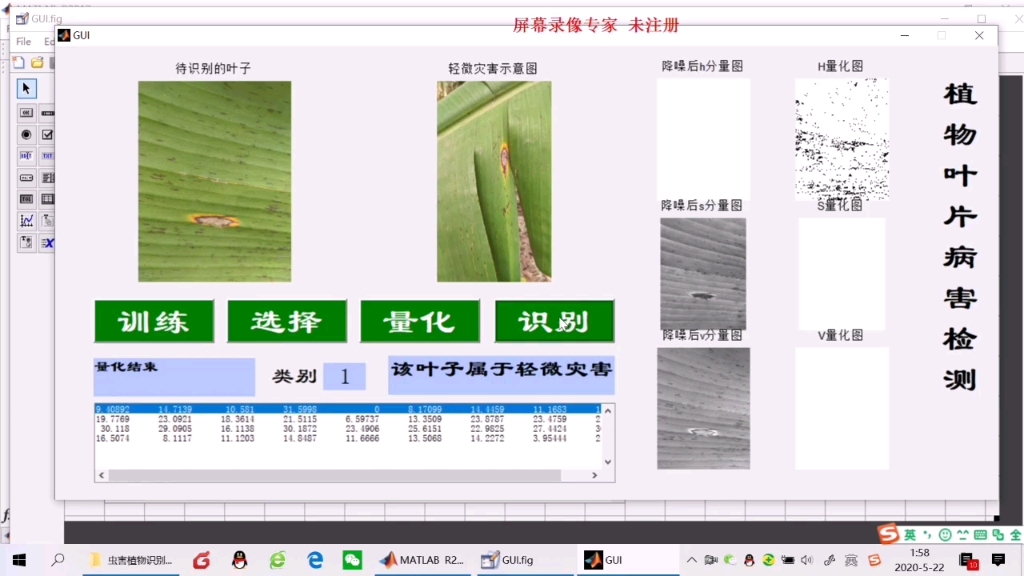1024x576 pixels.
Task: Select the Check Box tool
Action: point(47,134)
